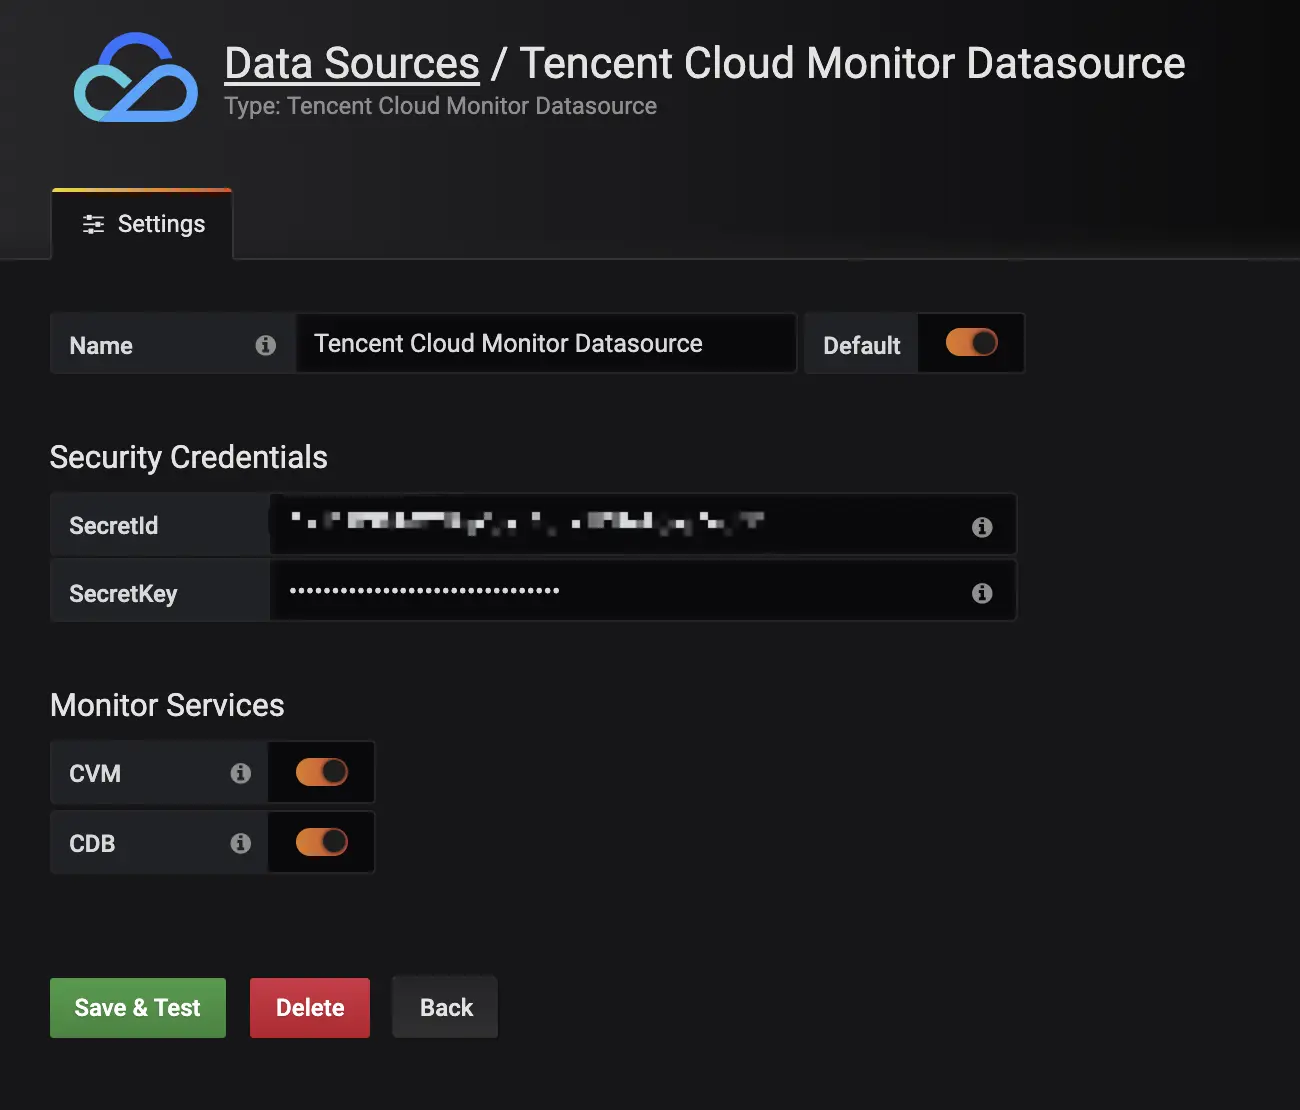
Task: Disable the Default datasource toggle
Action: pyautogui.click(x=969, y=343)
